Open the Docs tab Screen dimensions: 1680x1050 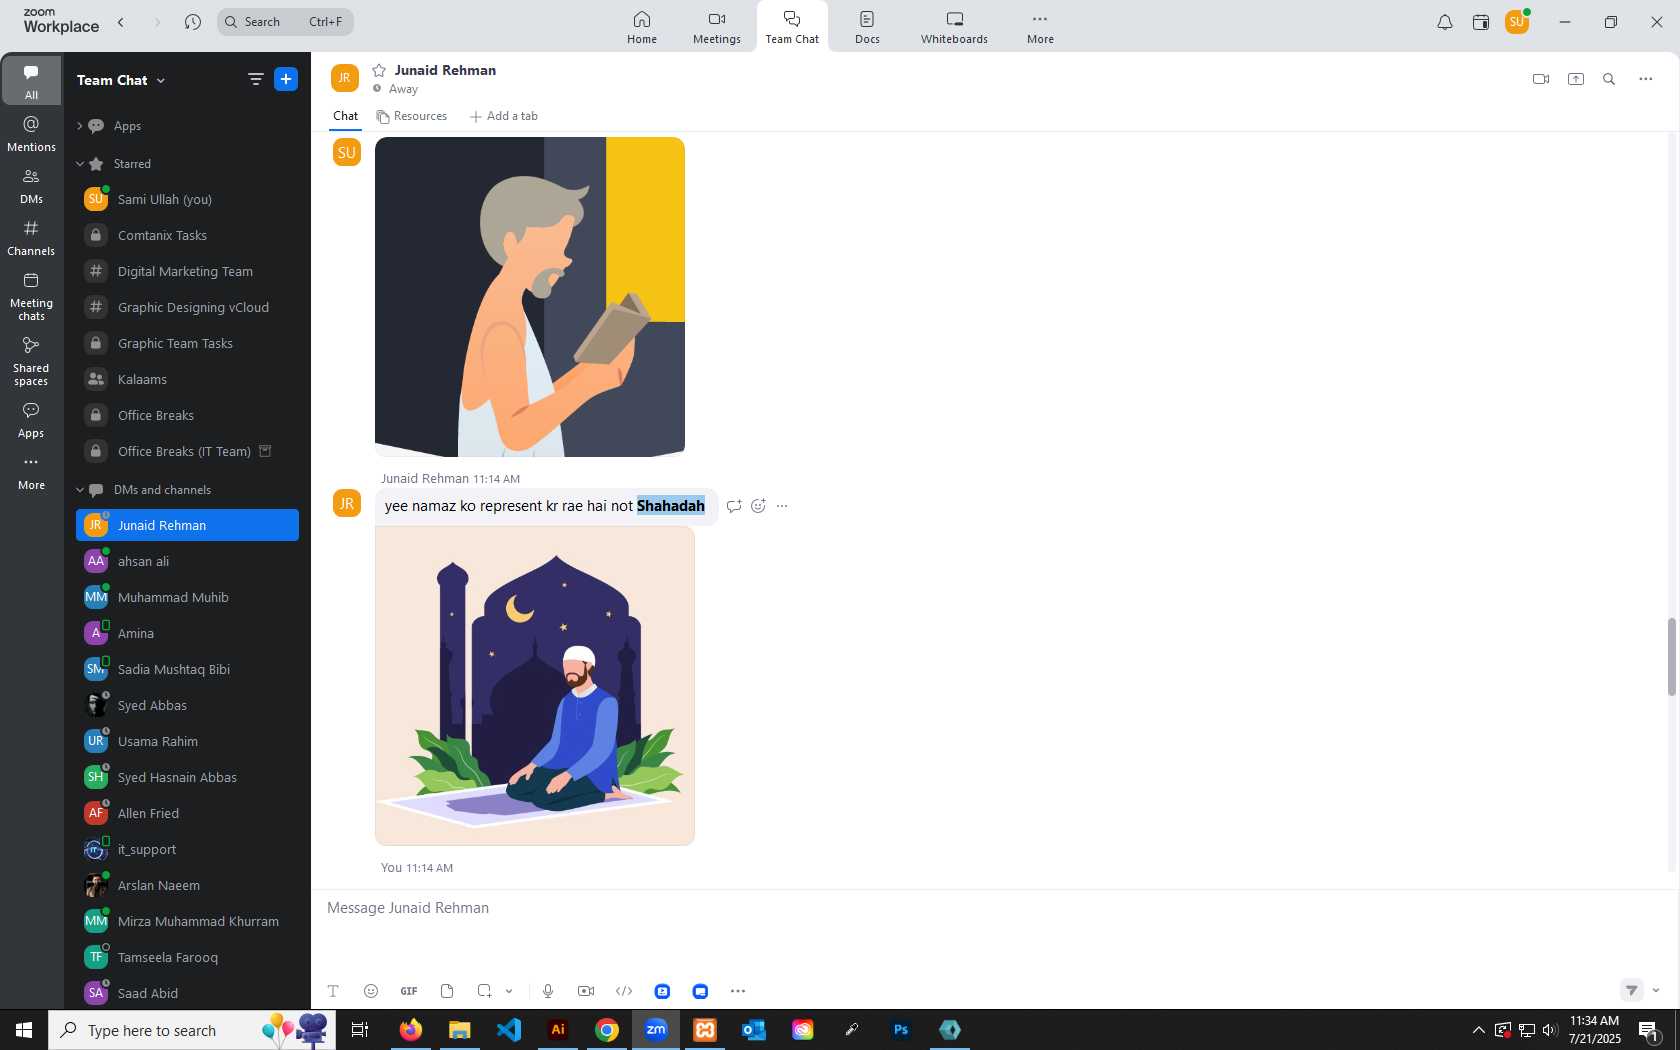point(867,27)
